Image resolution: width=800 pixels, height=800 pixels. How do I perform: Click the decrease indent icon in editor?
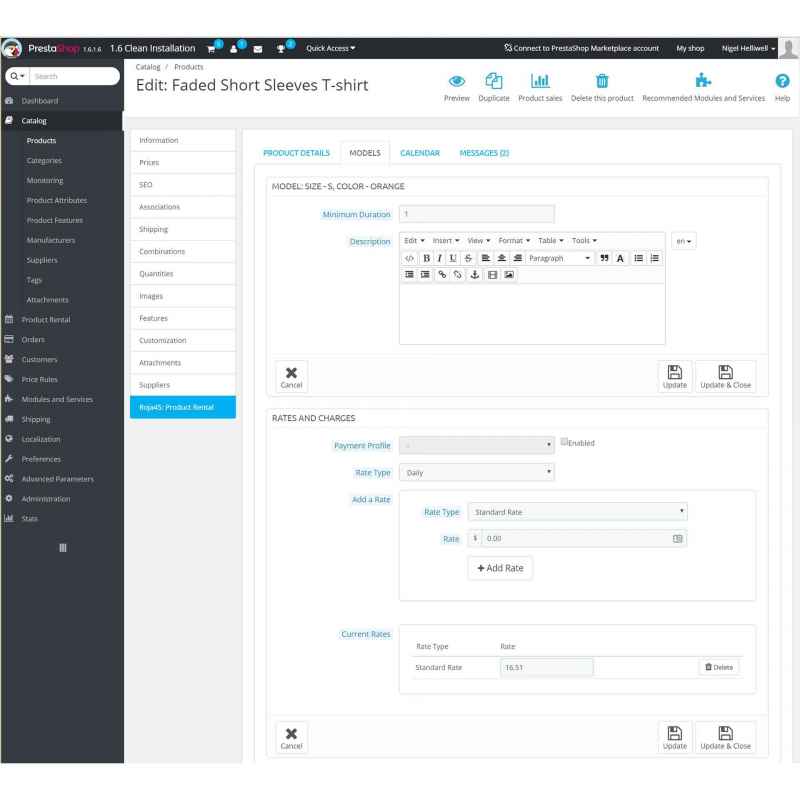(x=409, y=274)
